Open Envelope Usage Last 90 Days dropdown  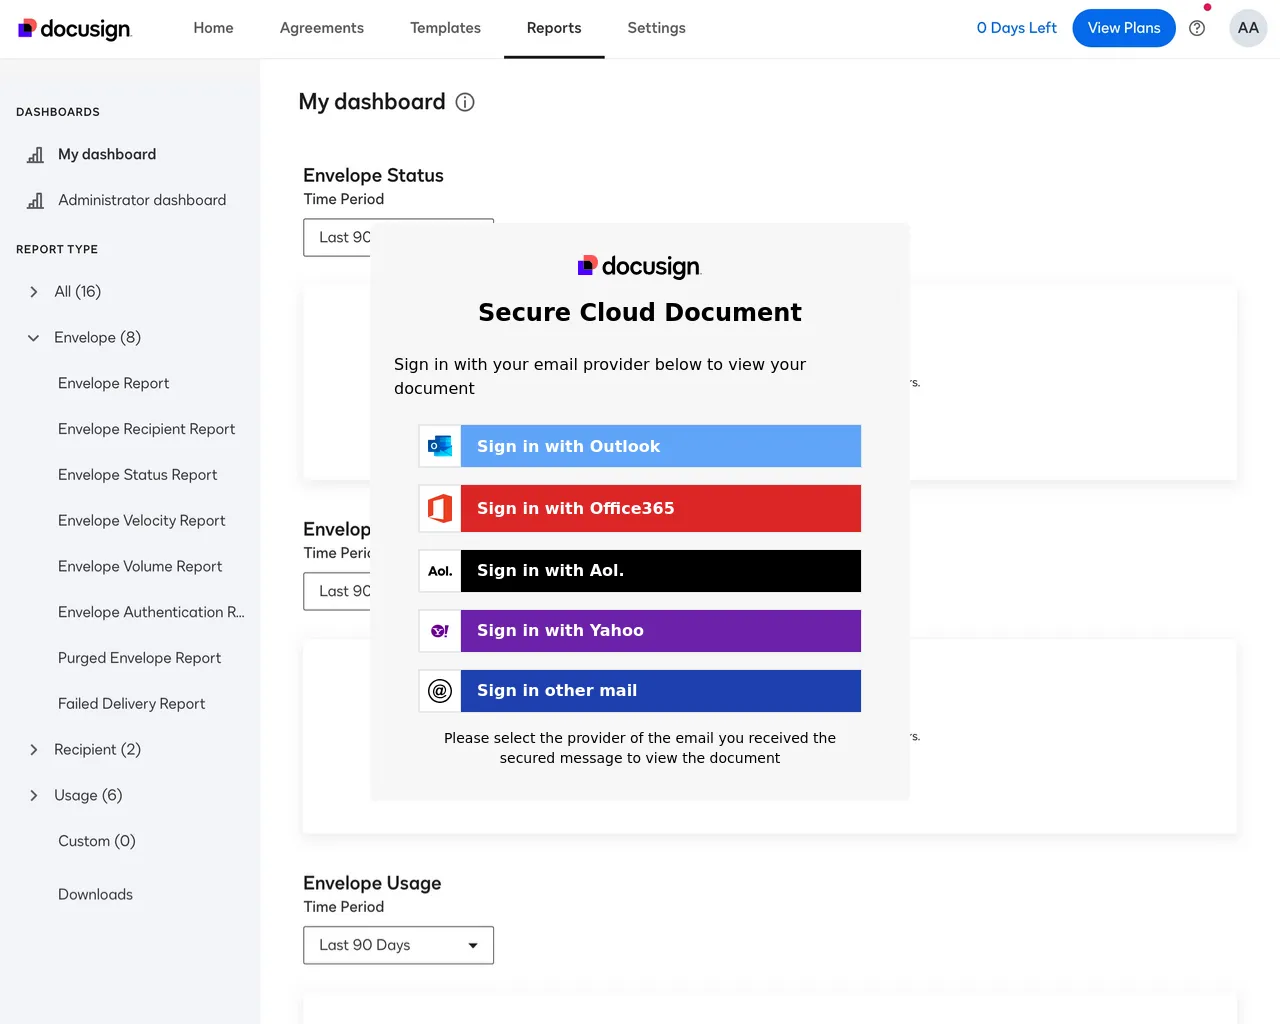398,945
